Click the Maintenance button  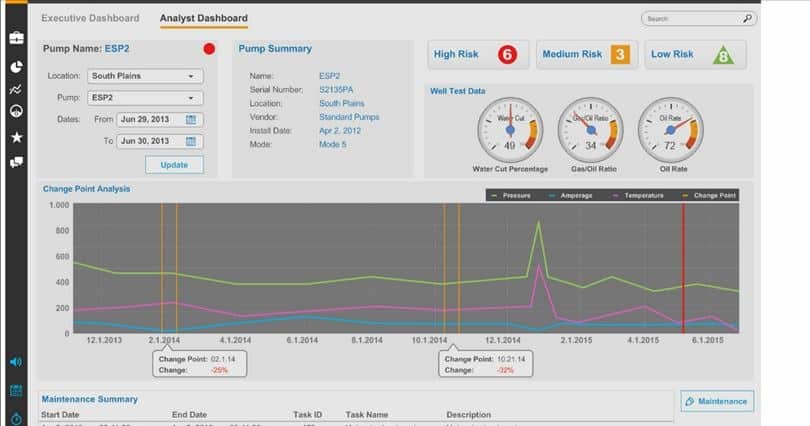click(x=717, y=401)
